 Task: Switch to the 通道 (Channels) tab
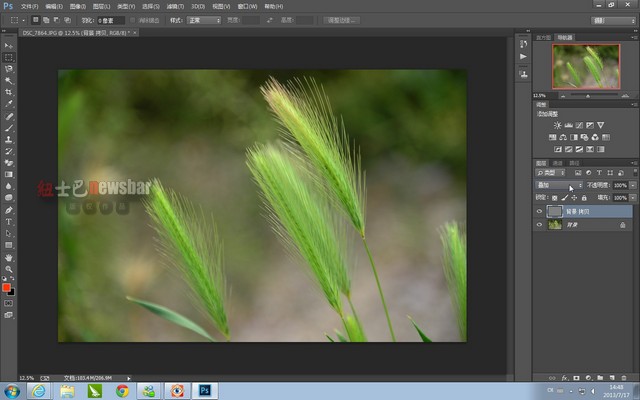point(558,162)
